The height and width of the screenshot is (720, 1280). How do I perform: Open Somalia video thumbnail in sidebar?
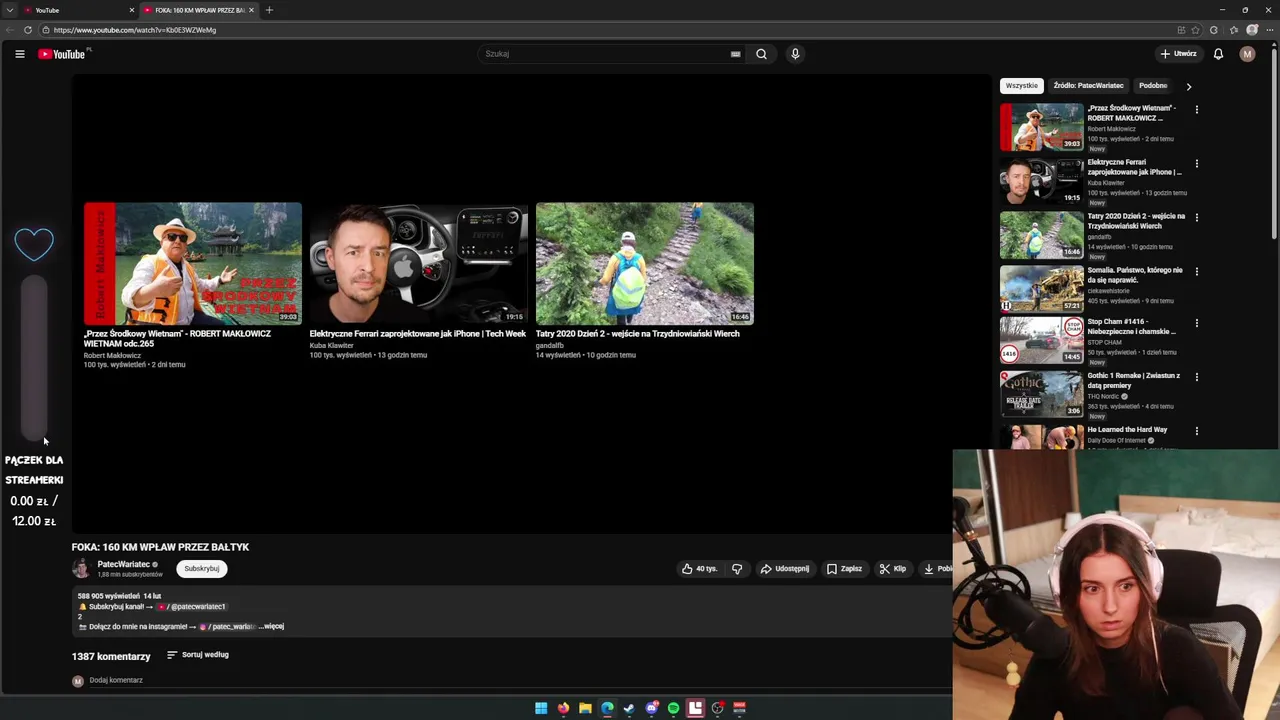[1041, 288]
